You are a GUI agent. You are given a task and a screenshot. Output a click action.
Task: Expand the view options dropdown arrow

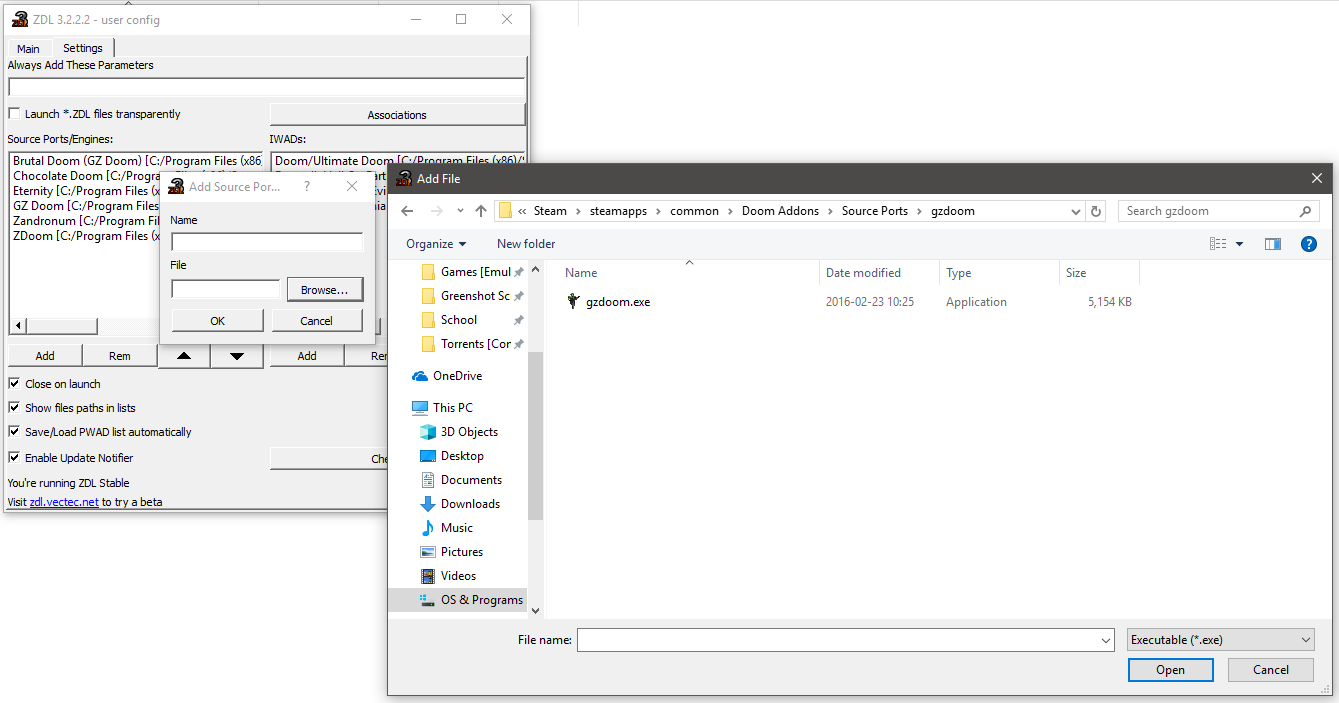click(1240, 244)
